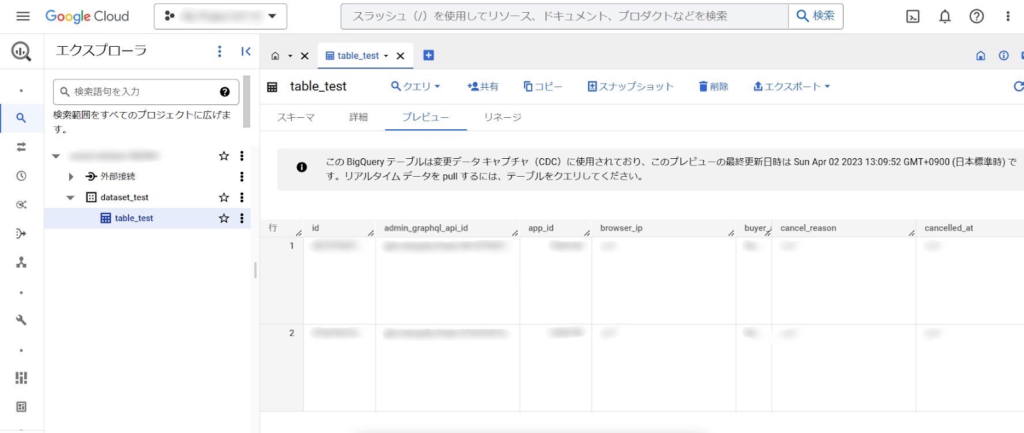Expand the external connections node (外部接続)
The image size is (1024, 433).
[x=71, y=177]
